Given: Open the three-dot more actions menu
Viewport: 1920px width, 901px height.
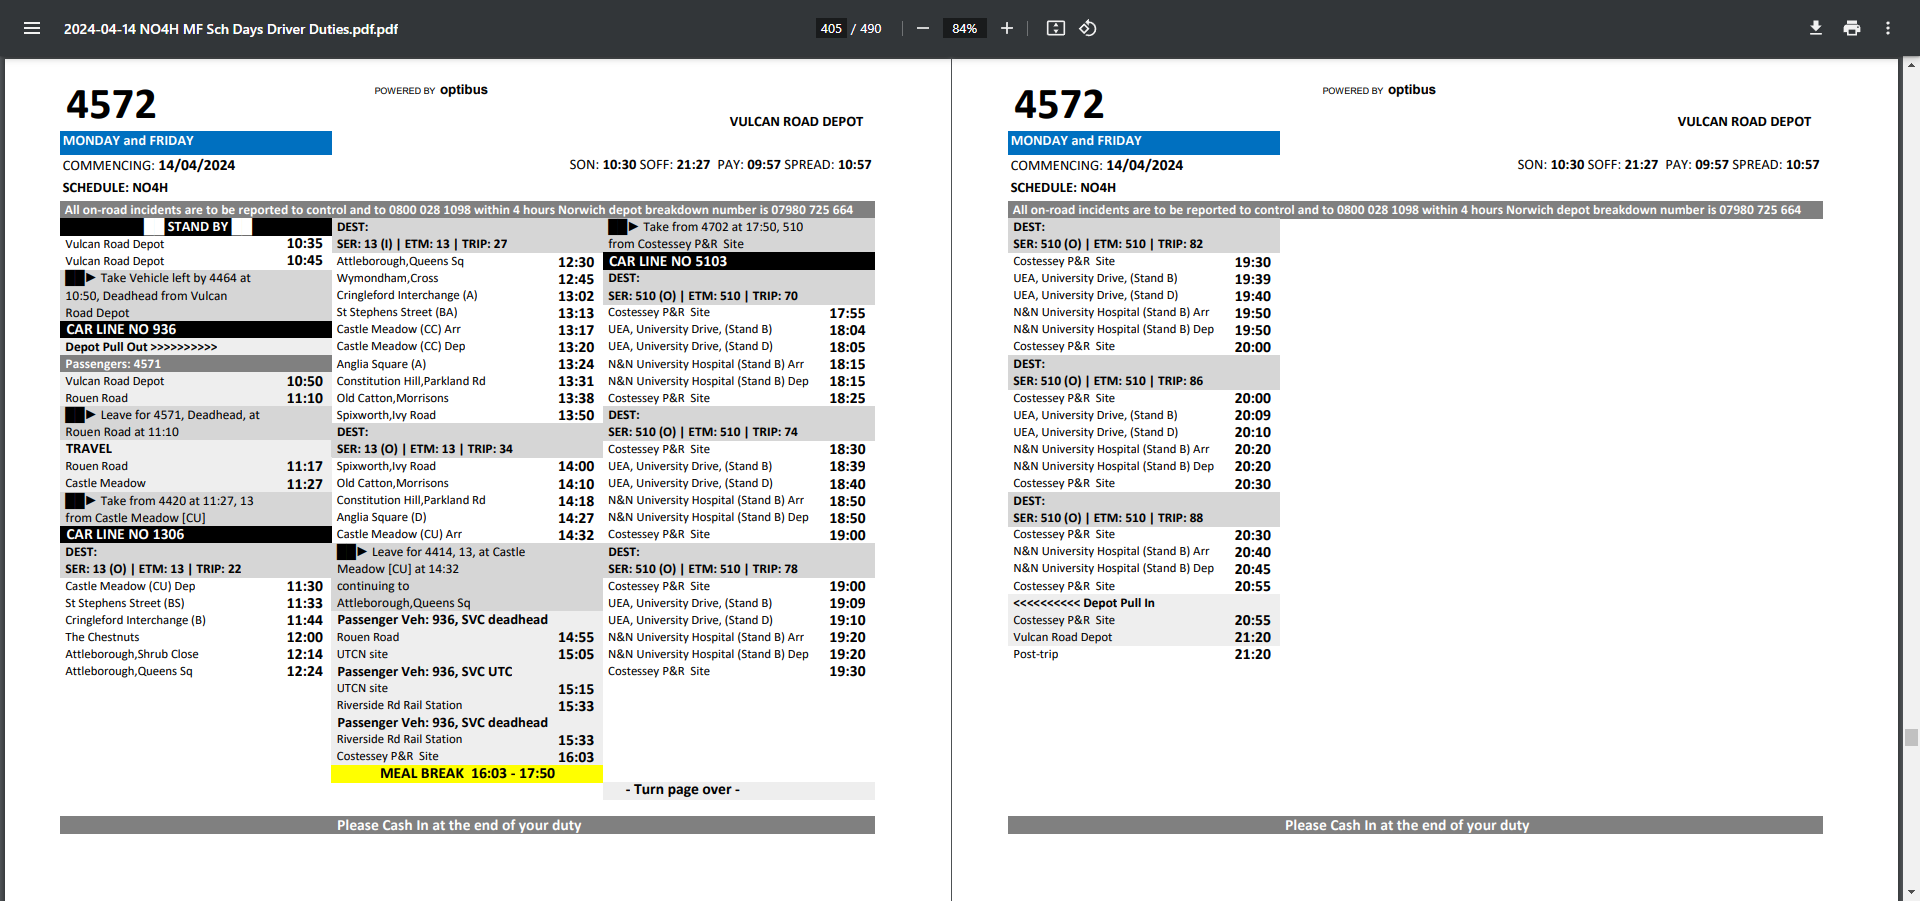Looking at the screenshot, I should pyautogui.click(x=1888, y=28).
